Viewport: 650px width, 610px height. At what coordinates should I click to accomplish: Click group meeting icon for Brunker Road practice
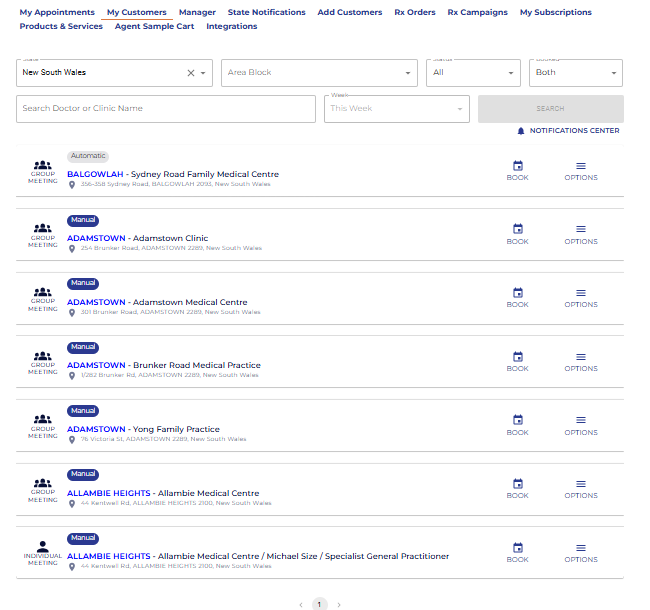[x=42, y=356]
